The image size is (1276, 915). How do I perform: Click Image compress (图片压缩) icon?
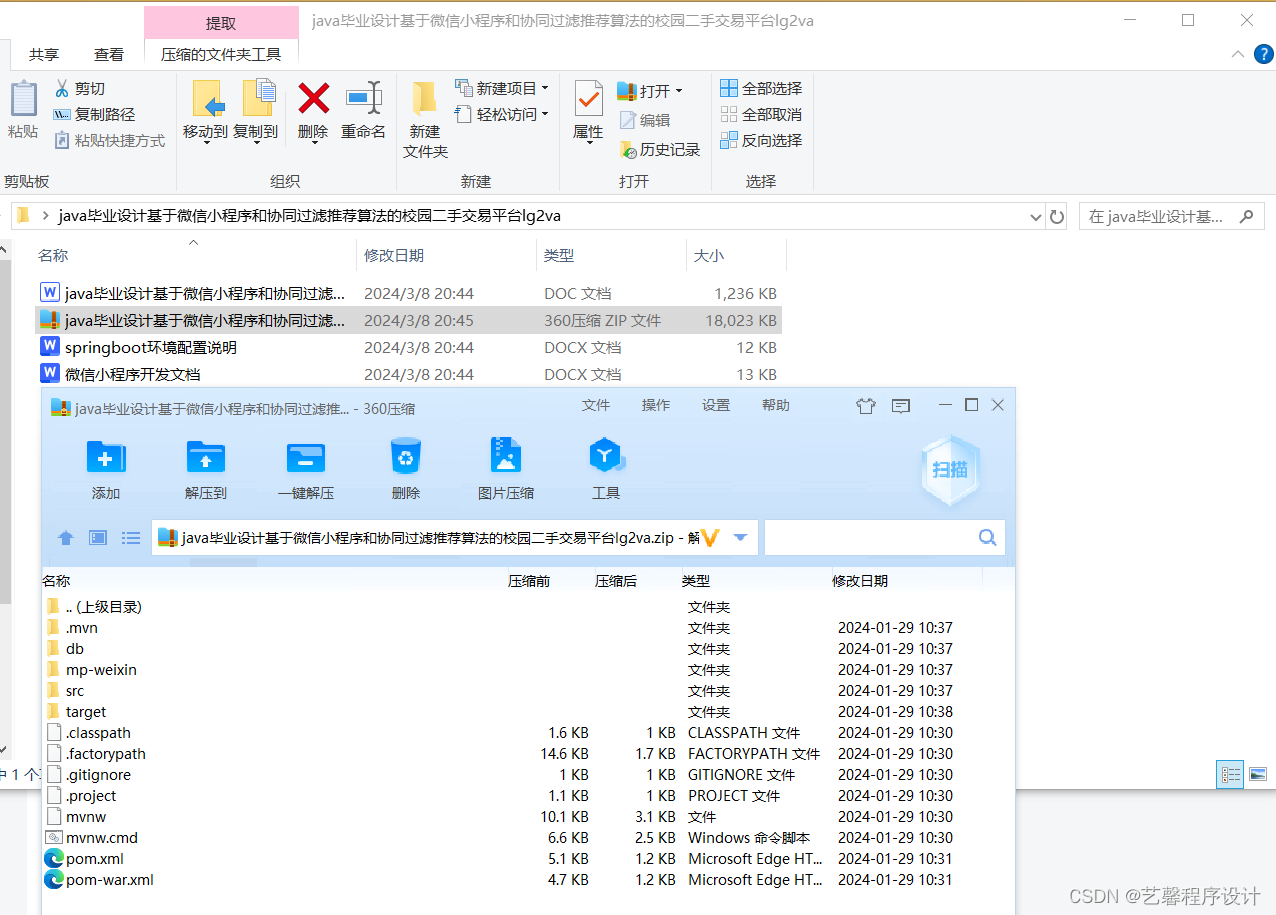506,455
